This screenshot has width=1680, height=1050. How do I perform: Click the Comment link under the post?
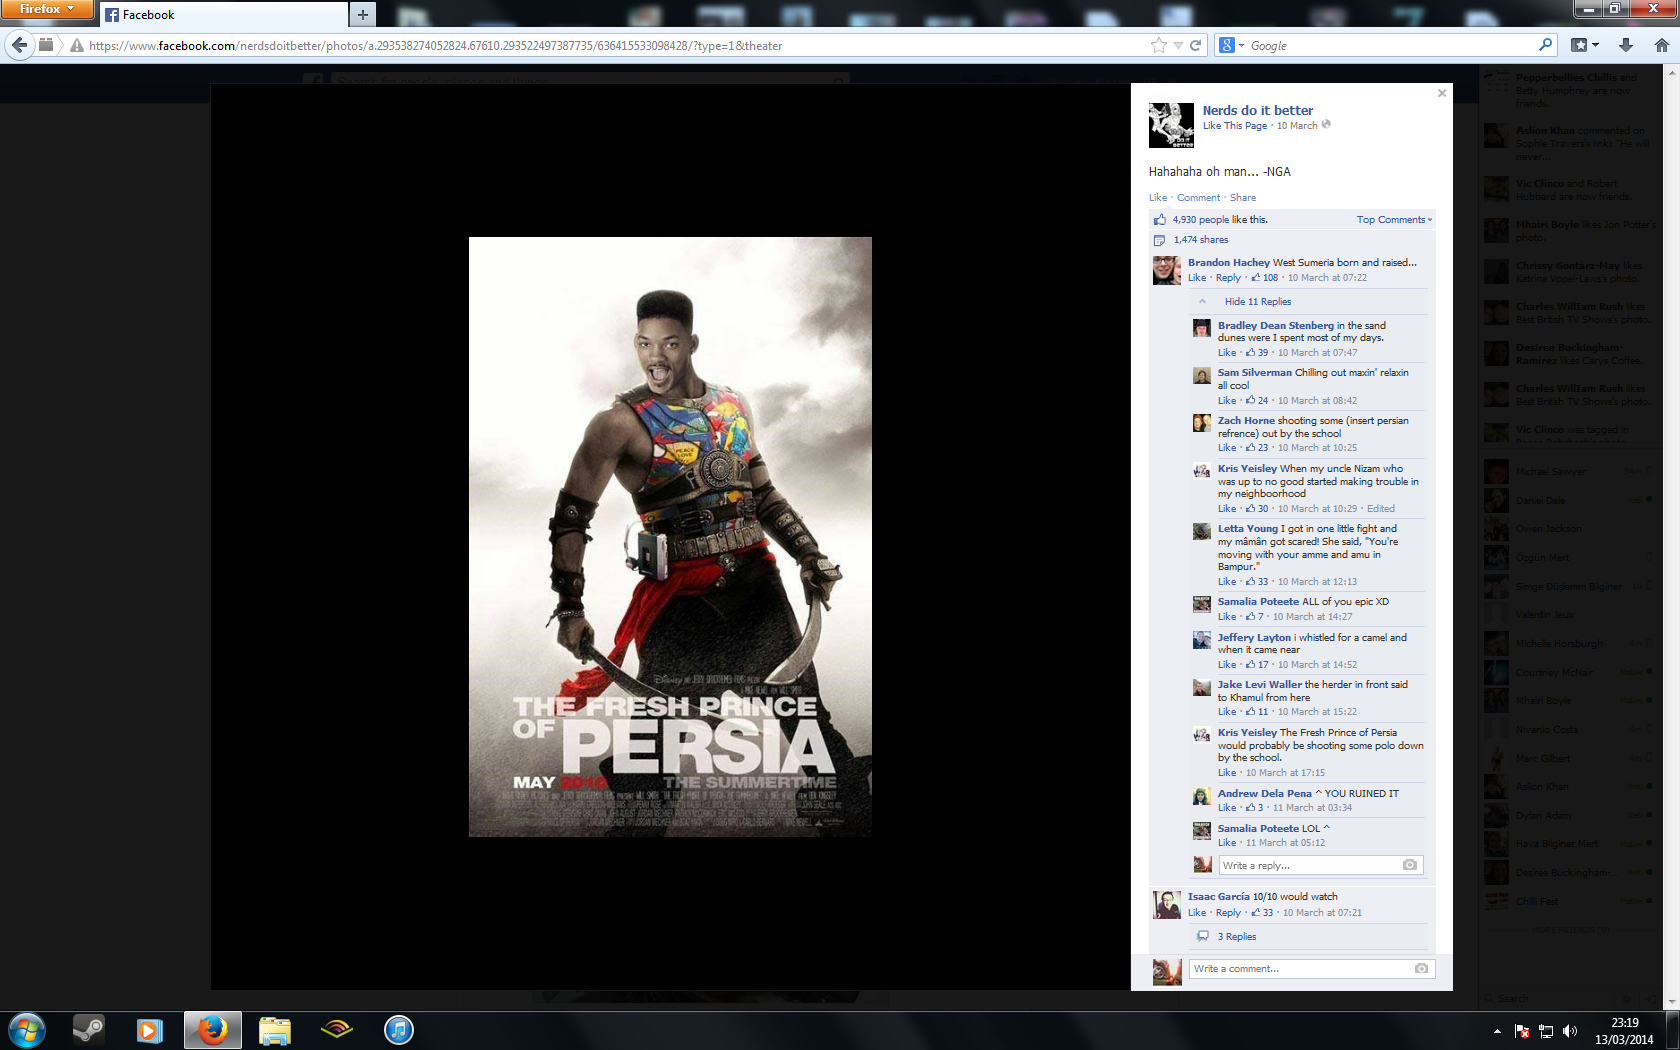(x=1198, y=198)
